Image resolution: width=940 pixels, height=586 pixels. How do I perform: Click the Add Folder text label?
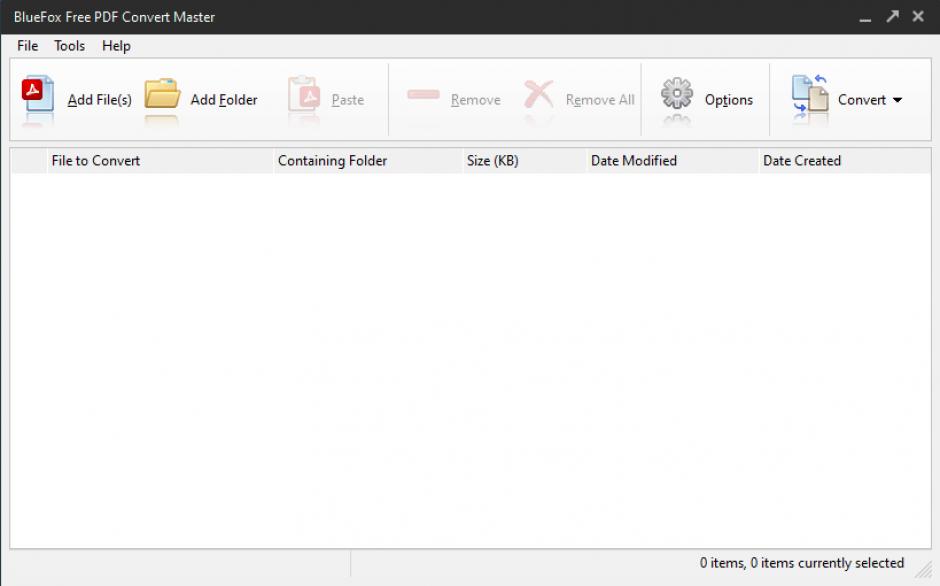pos(224,100)
